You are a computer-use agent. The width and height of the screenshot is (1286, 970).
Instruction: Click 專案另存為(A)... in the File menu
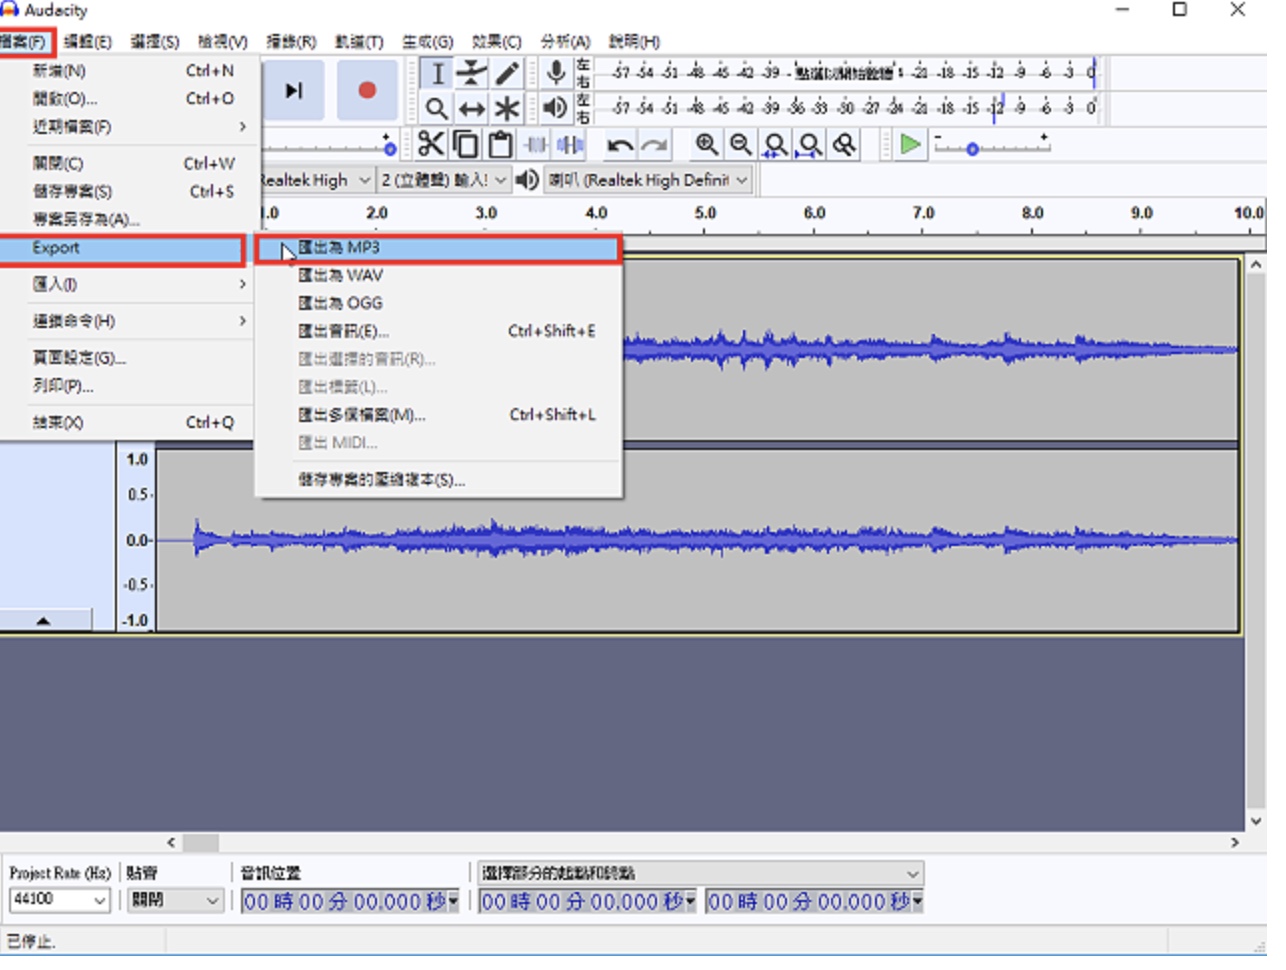click(126, 219)
